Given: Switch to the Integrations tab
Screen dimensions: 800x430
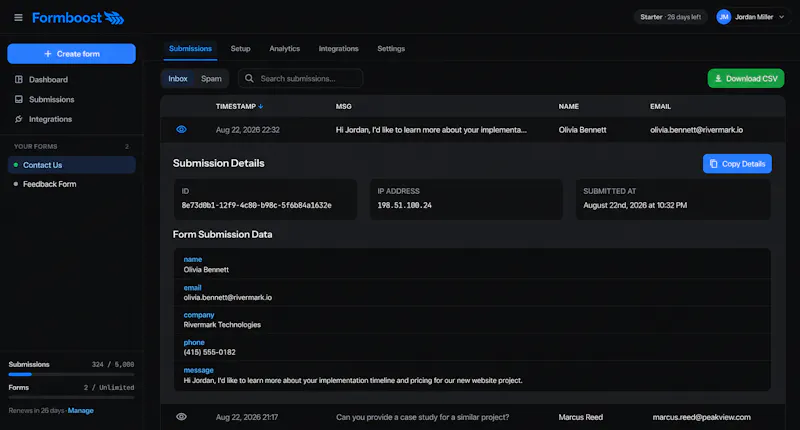Looking at the screenshot, I should [x=338, y=48].
